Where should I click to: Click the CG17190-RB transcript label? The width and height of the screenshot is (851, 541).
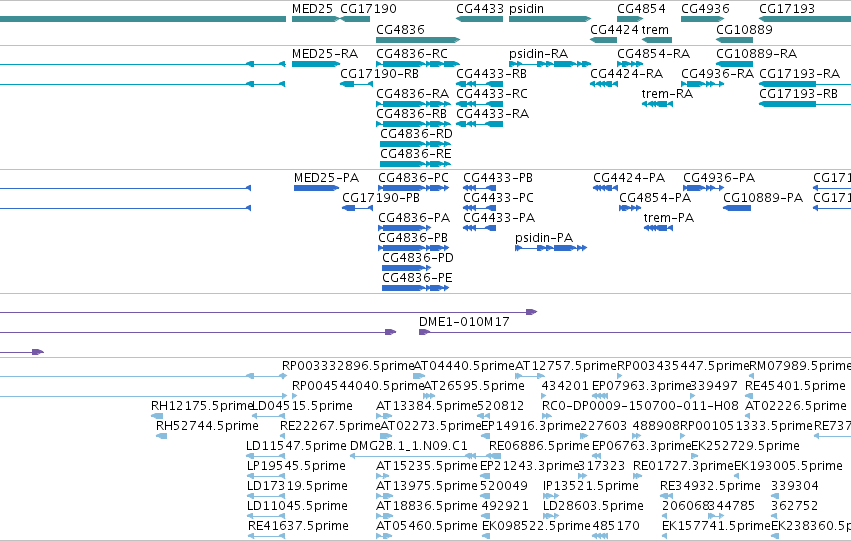point(379,74)
